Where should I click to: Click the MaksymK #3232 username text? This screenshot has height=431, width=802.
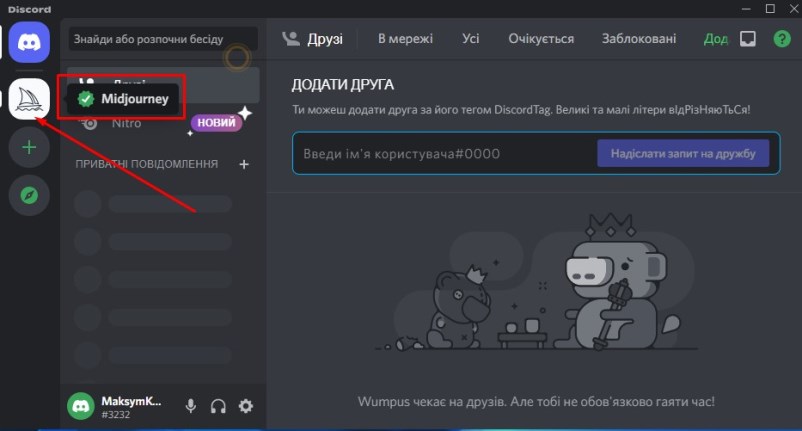coord(131,407)
